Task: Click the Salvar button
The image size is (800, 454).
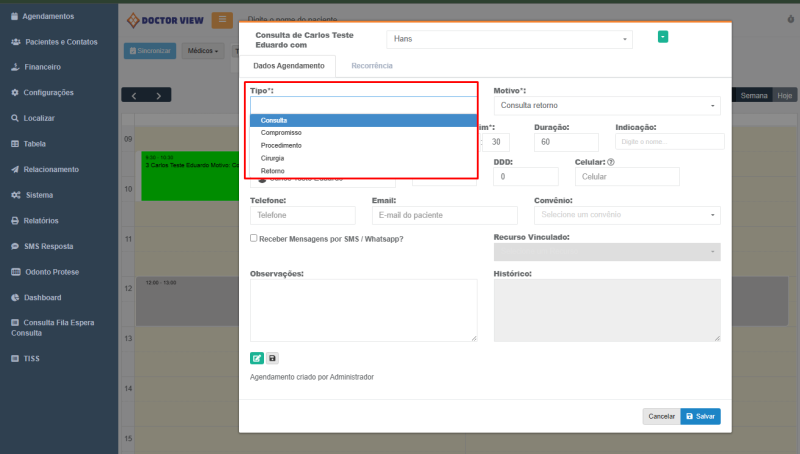Action: click(700, 416)
